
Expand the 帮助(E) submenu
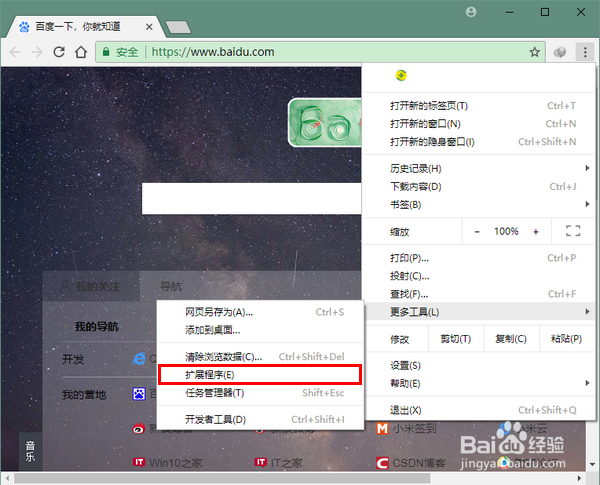tap(478, 383)
